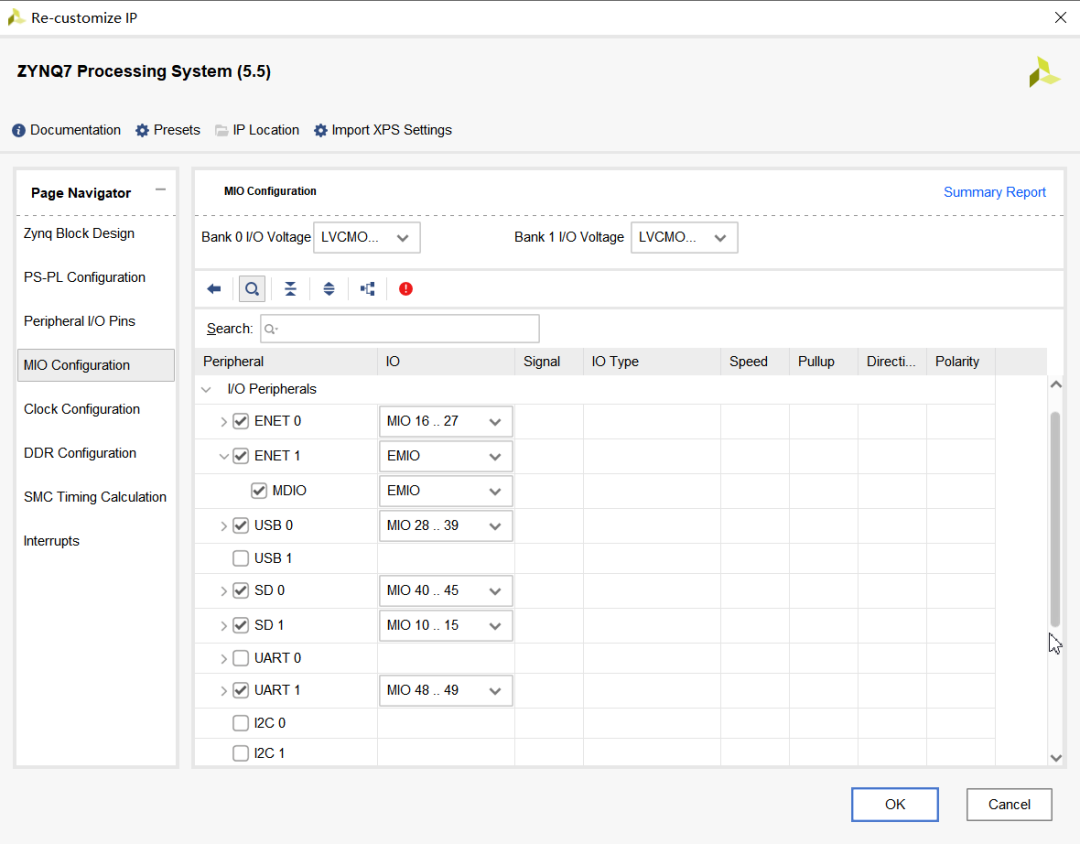Viewport: 1080px width, 844px height.
Task: Open USB 0 IO dropdown showing MIO 28 .. 39
Action: coord(446,526)
